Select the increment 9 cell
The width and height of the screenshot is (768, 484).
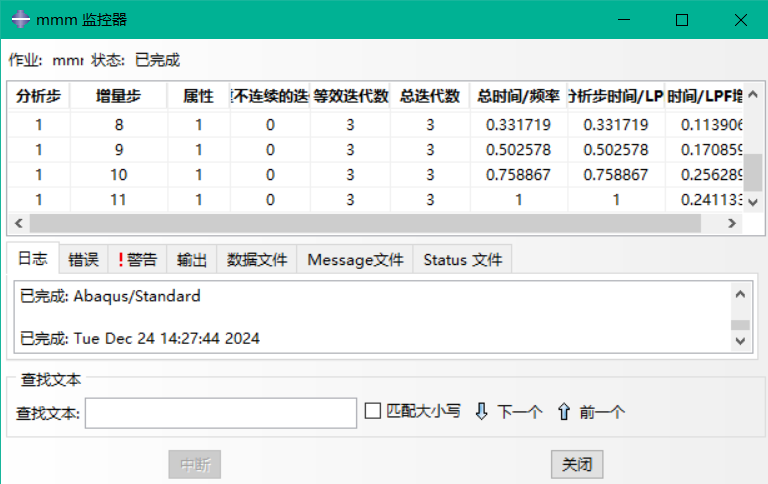[x=119, y=150]
